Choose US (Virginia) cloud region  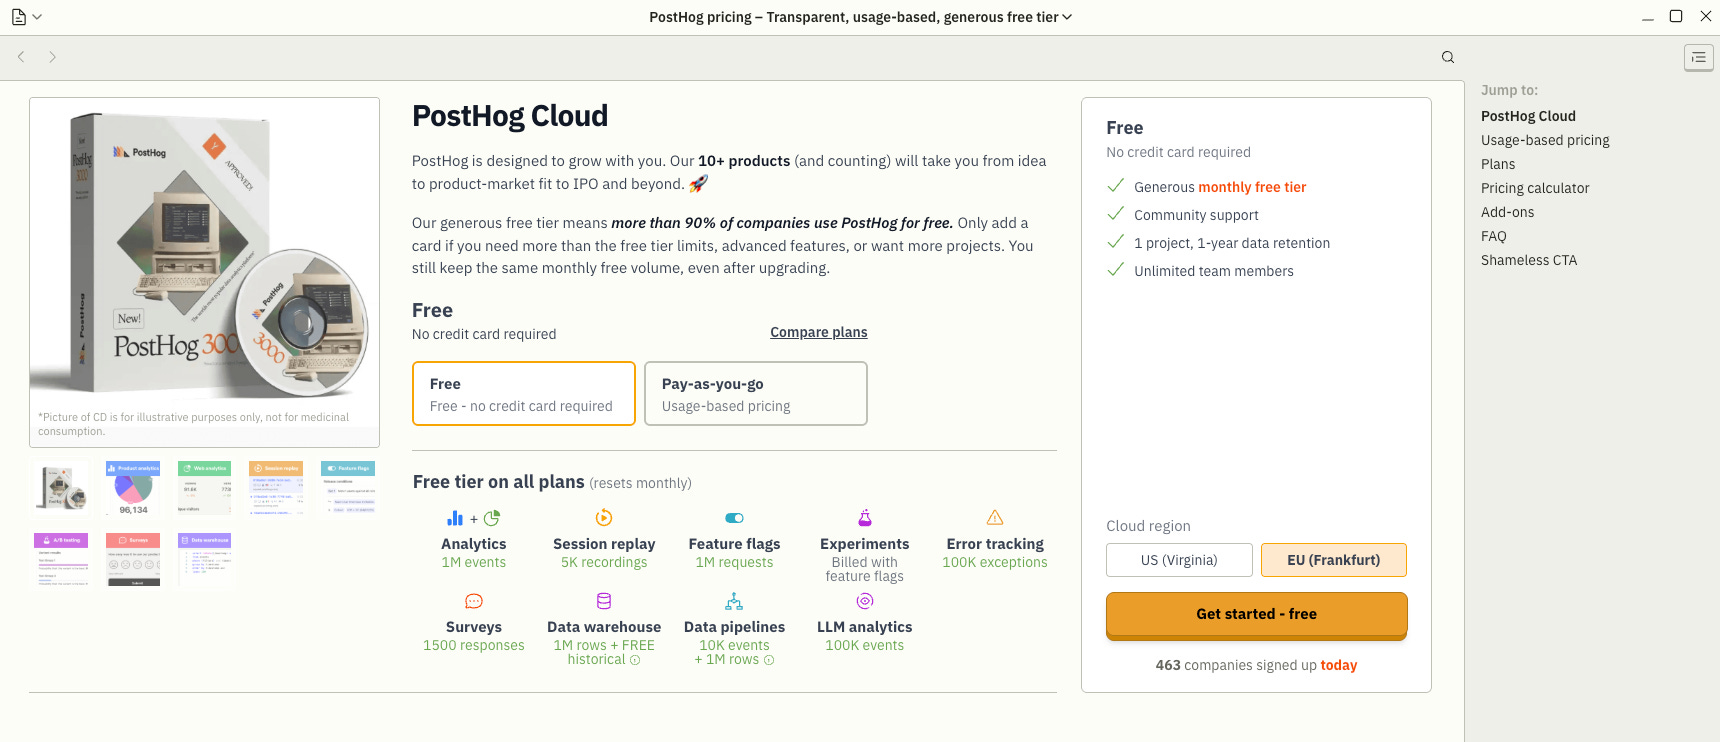(1179, 560)
